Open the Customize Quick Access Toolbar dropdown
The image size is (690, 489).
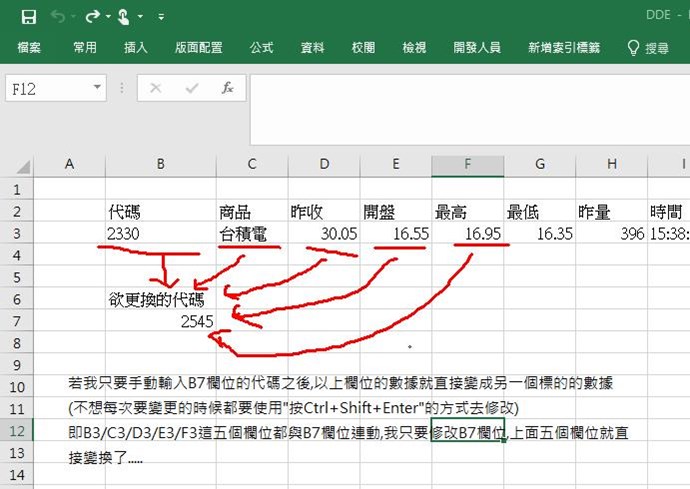coord(161,17)
